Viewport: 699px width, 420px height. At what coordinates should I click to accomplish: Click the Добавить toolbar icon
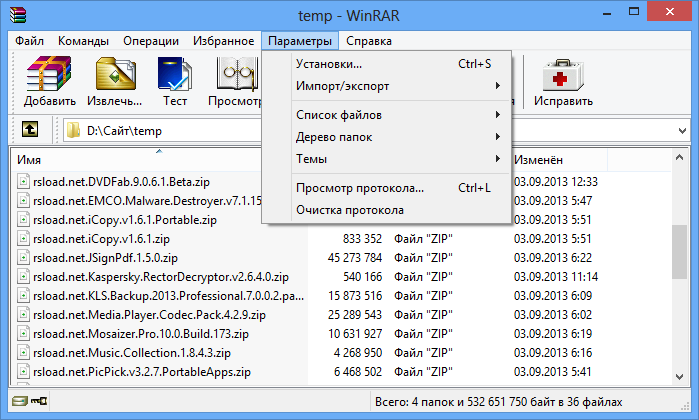tap(49, 74)
